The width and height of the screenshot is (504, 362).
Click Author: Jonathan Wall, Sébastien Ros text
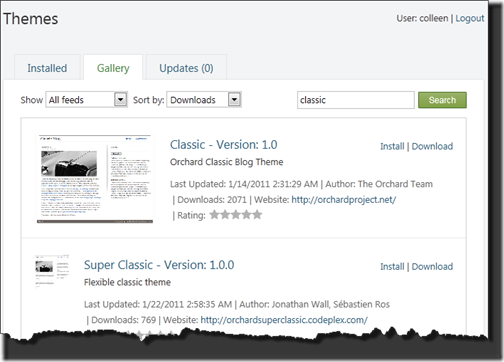tap(315, 304)
